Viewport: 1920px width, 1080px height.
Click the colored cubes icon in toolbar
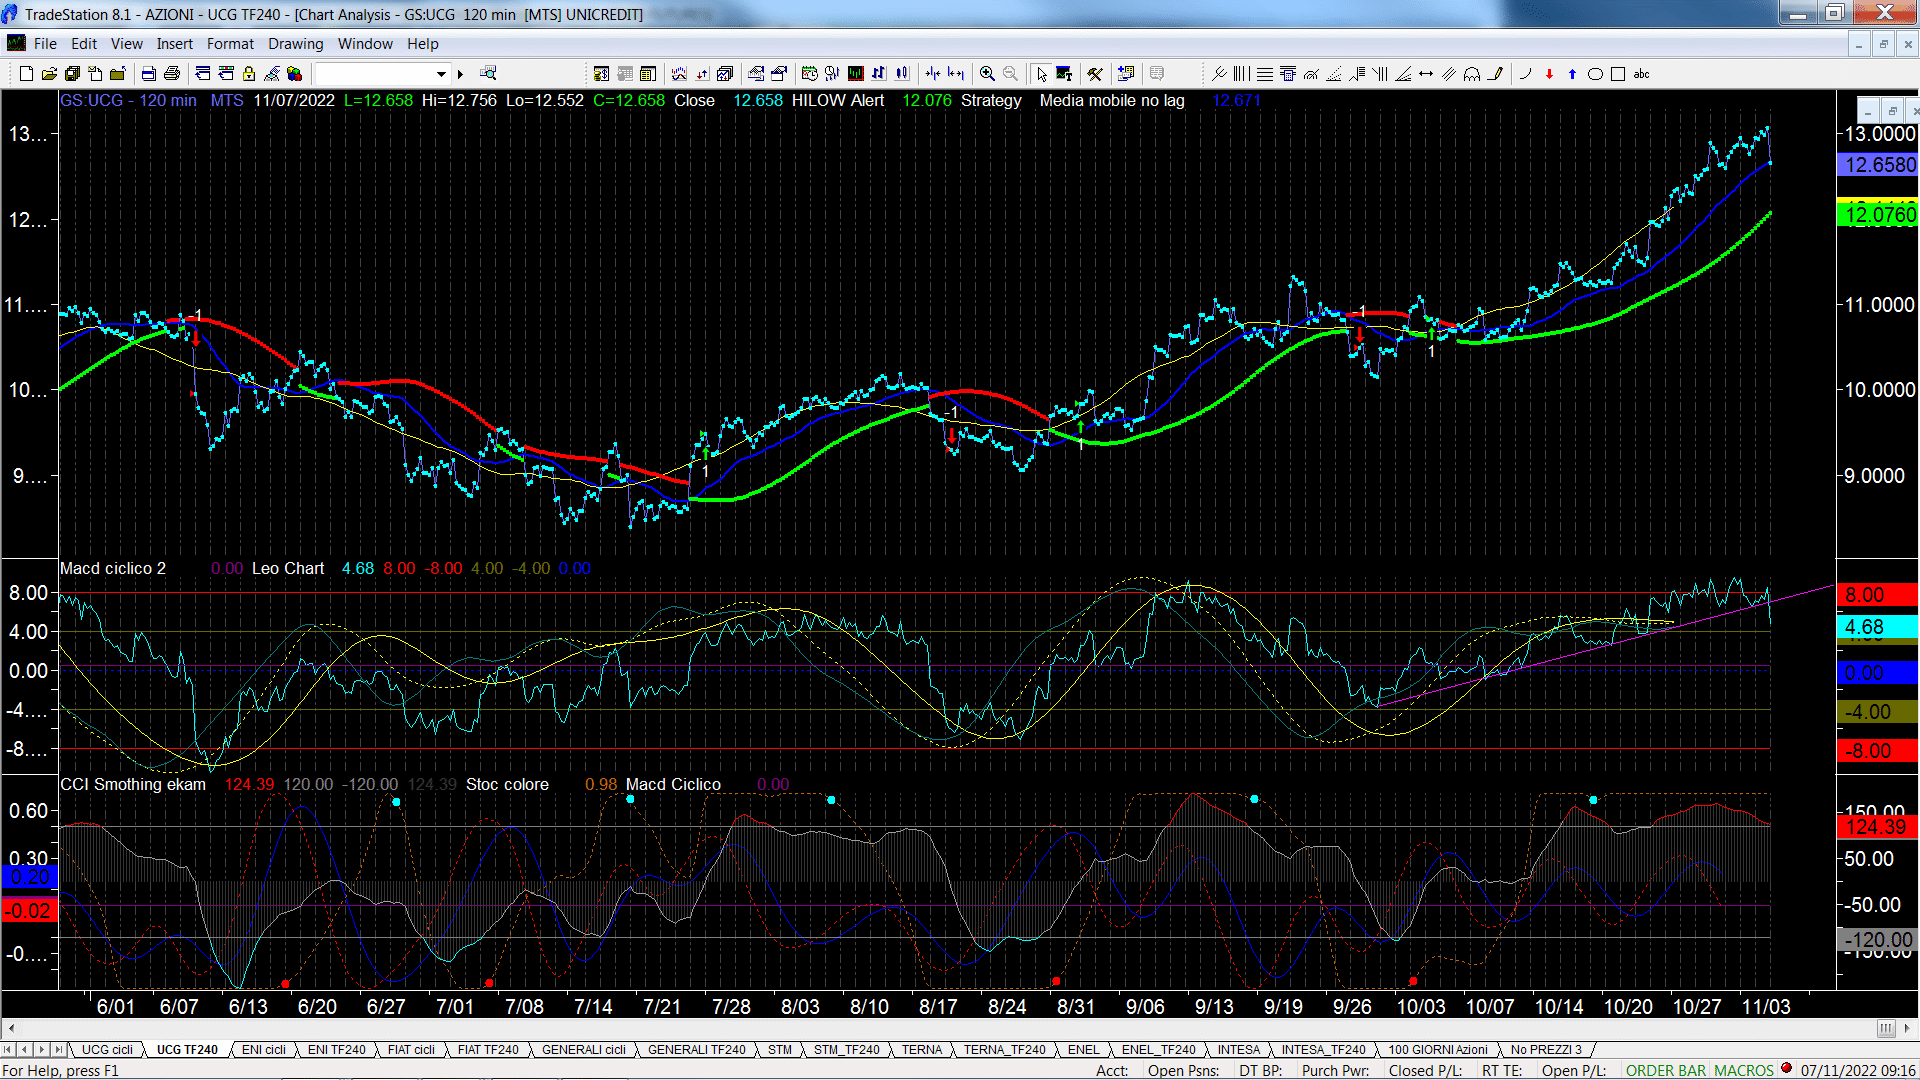[294, 74]
